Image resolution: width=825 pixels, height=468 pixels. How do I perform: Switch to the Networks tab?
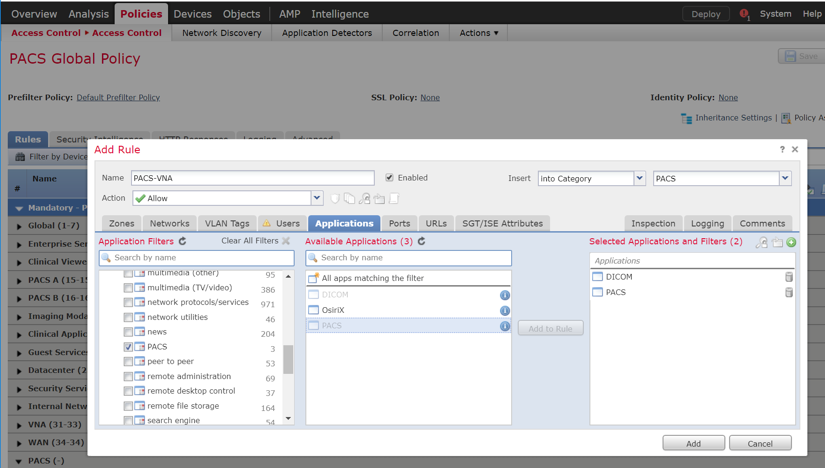pyautogui.click(x=169, y=223)
